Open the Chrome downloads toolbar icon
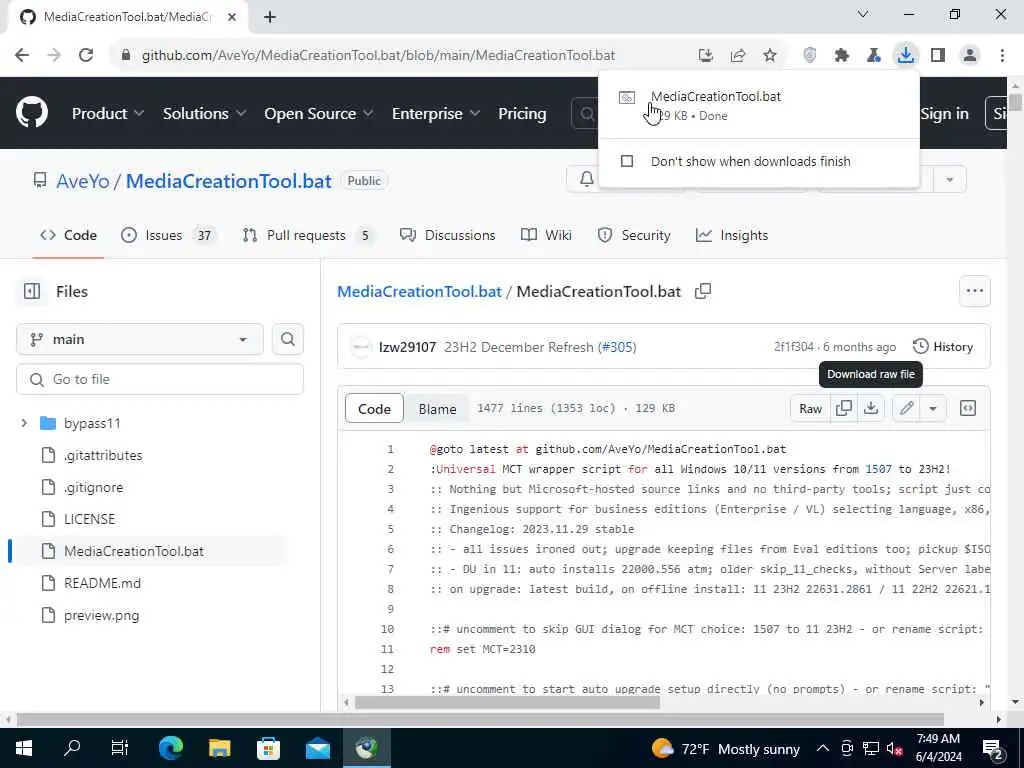 click(906, 56)
